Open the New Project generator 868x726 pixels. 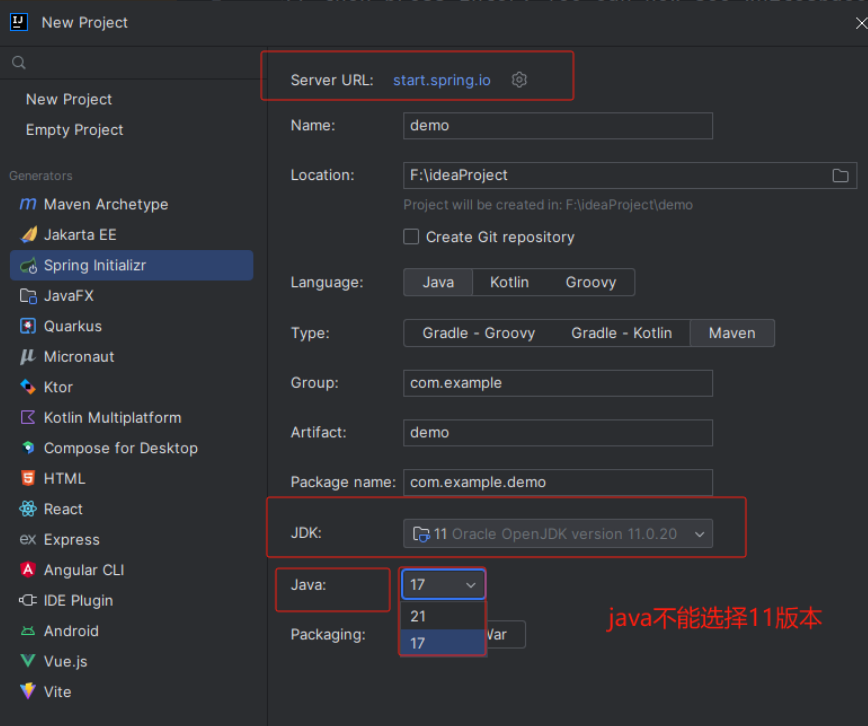coord(69,100)
